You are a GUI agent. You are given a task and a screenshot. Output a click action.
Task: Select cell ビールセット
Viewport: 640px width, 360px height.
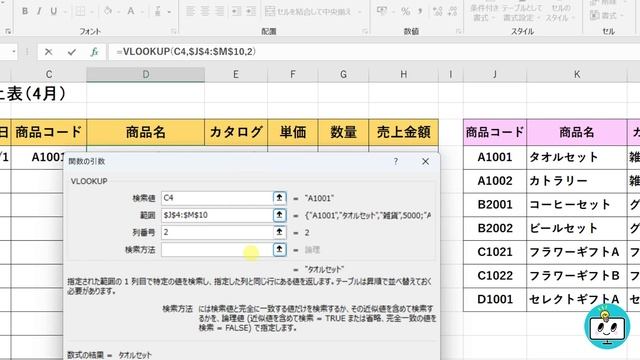coord(577,228)
